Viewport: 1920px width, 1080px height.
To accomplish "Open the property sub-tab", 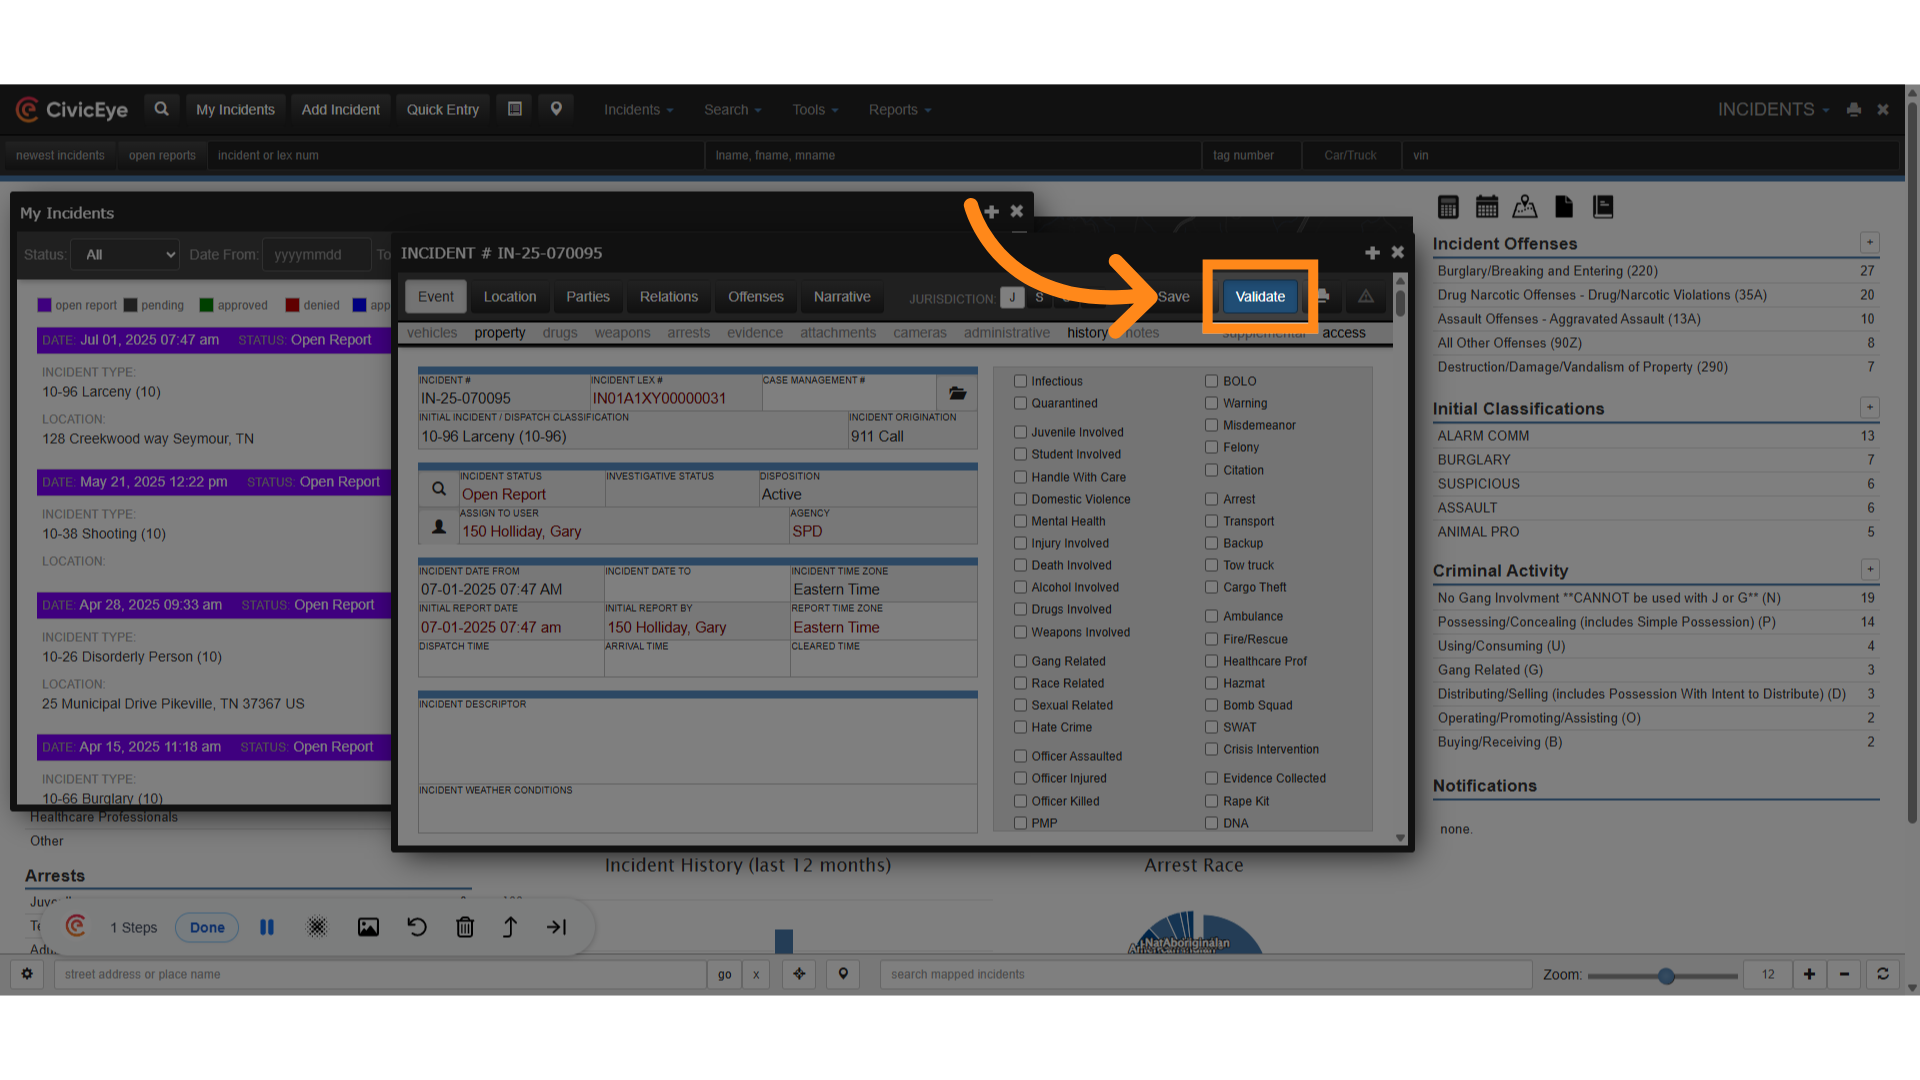I will 500,333.
